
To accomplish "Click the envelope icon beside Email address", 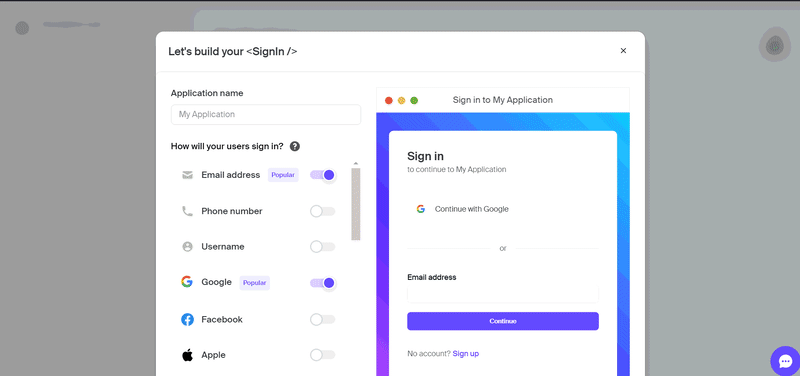I will point(187,175).
